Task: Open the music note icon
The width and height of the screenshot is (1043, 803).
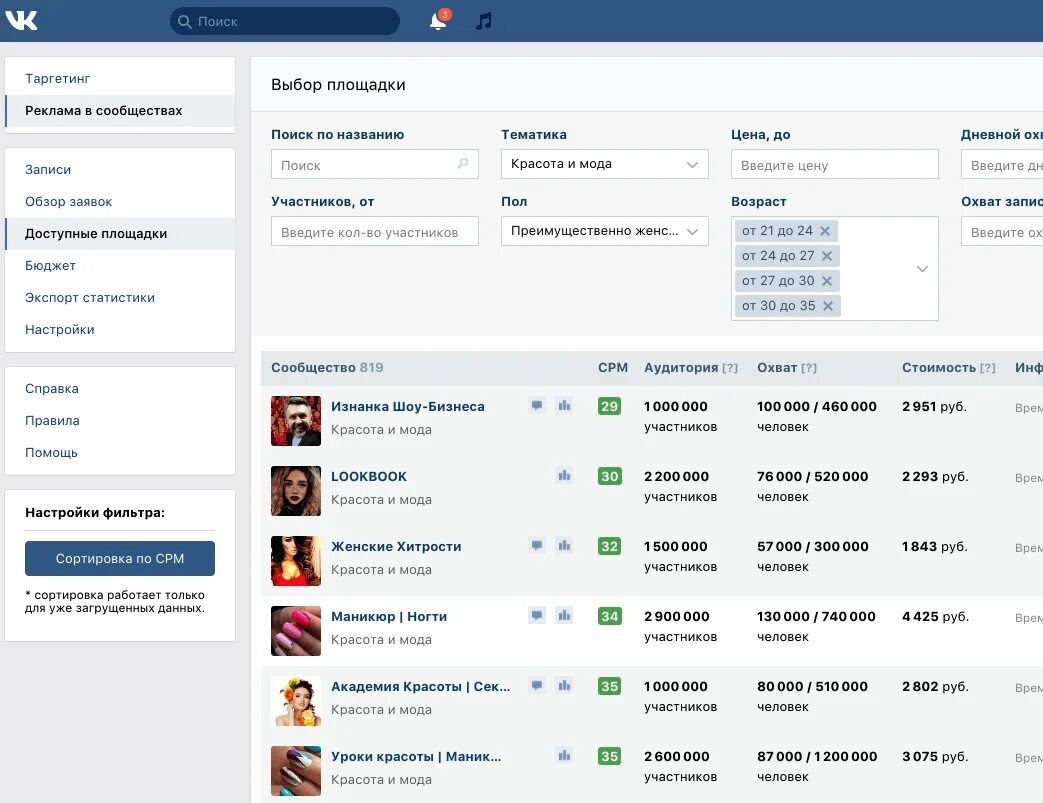Action: pyautogui.click(x=484, y=21)
